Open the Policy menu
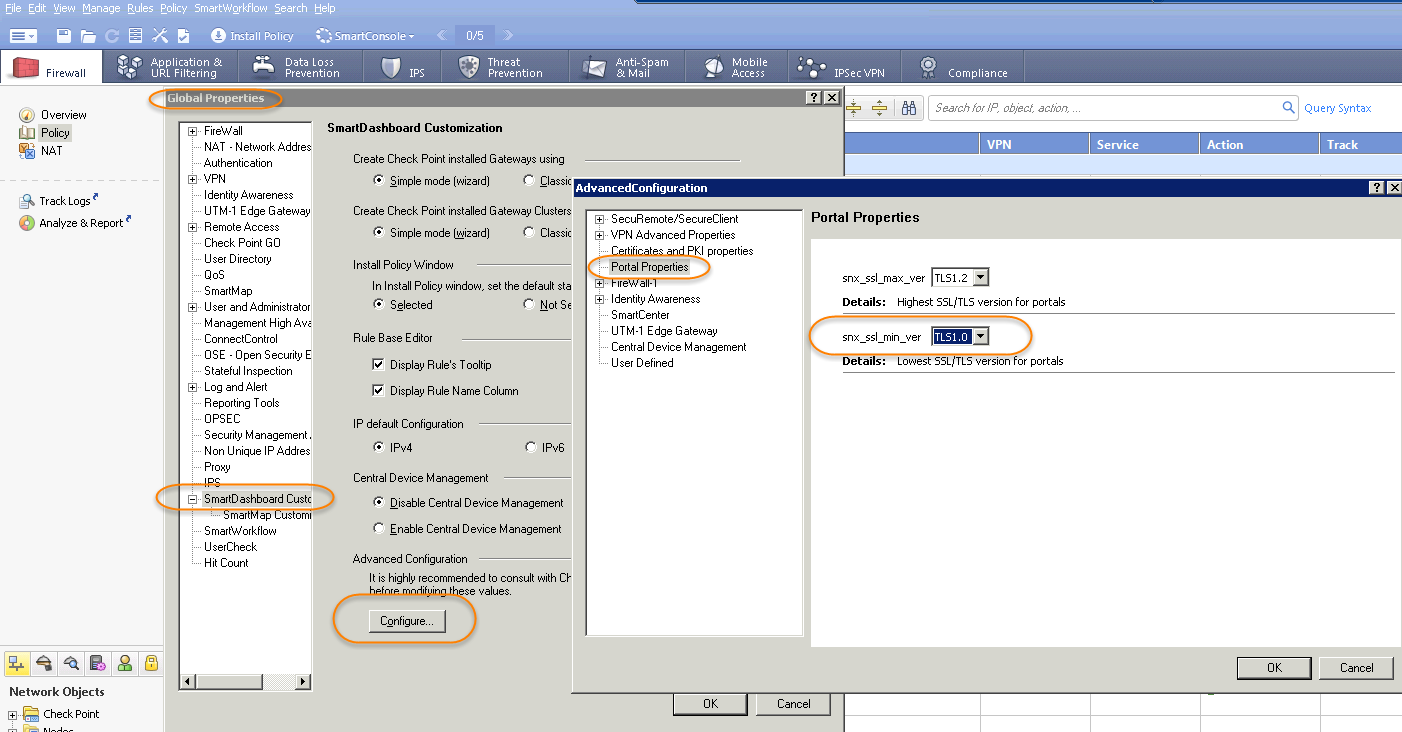Screen dimensions: 1402x732 [173, 8]
